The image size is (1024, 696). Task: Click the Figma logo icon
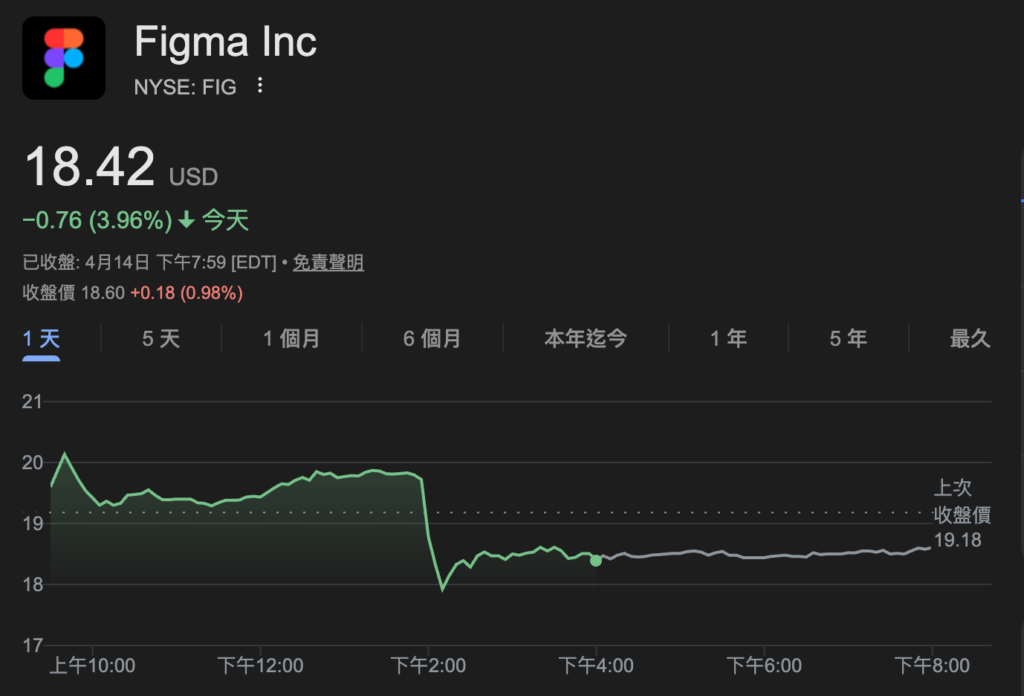(x=64, y=58)
